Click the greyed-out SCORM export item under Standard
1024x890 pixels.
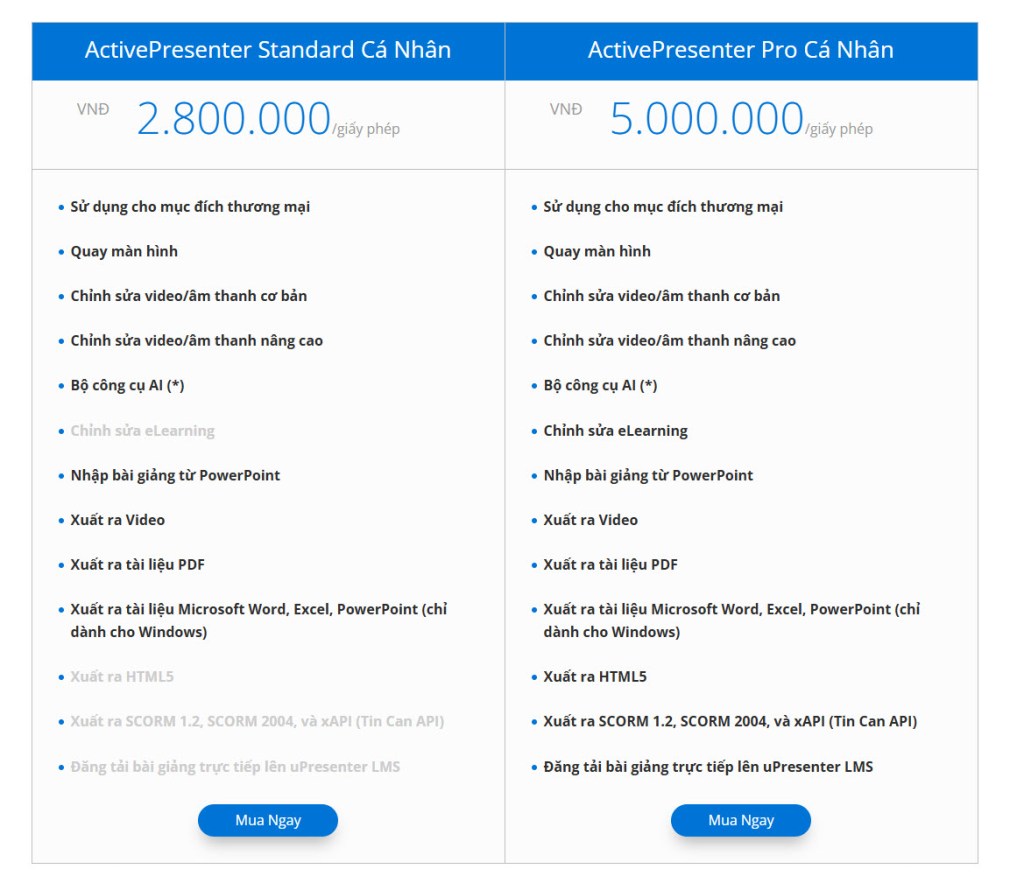tap(257, 721)
